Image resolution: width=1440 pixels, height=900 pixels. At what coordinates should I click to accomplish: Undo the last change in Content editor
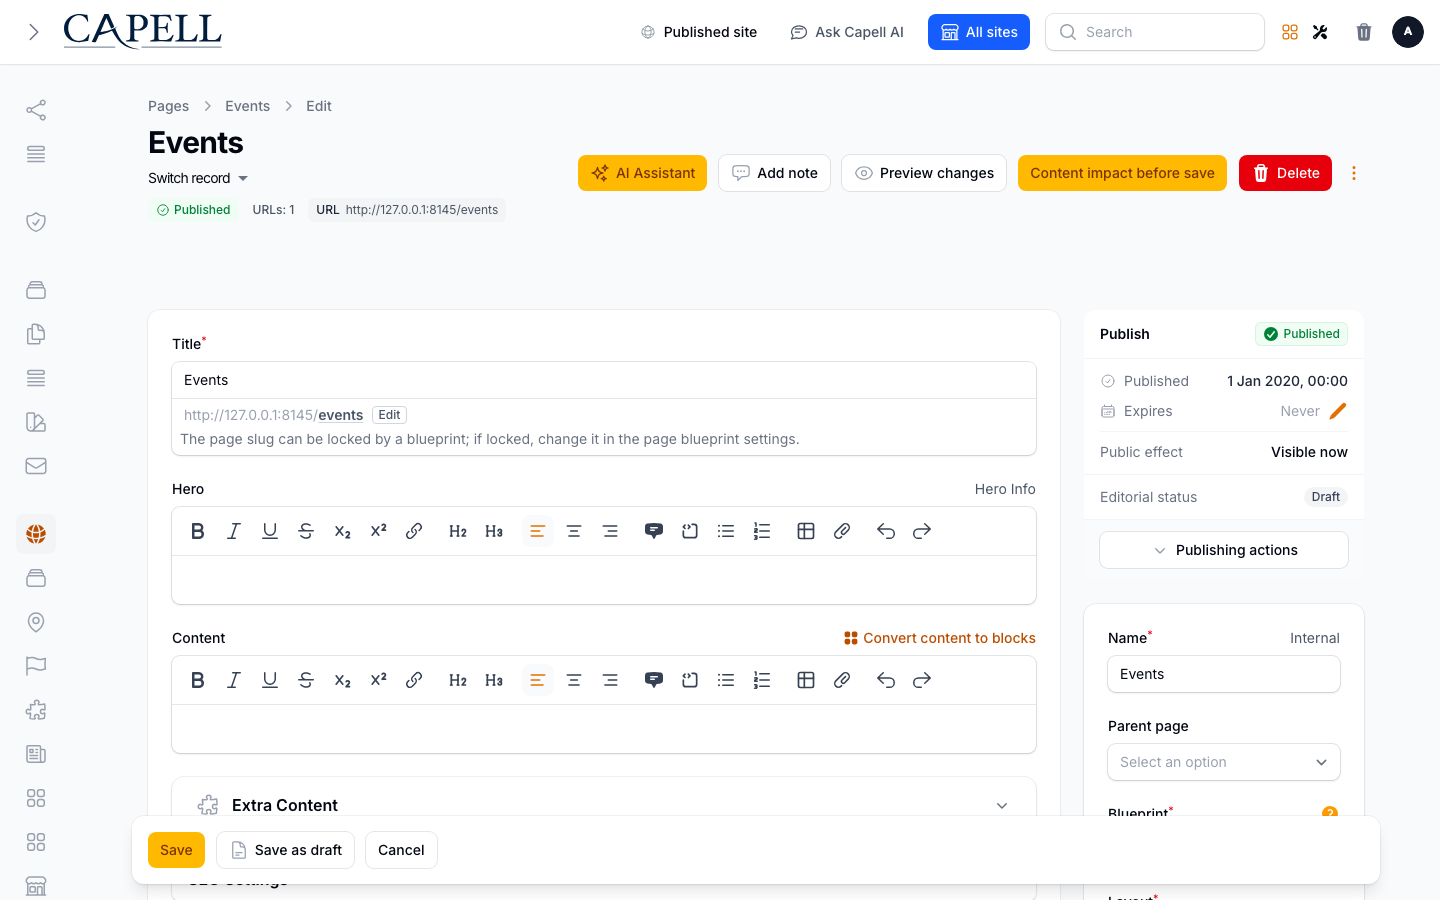[886, 680]
